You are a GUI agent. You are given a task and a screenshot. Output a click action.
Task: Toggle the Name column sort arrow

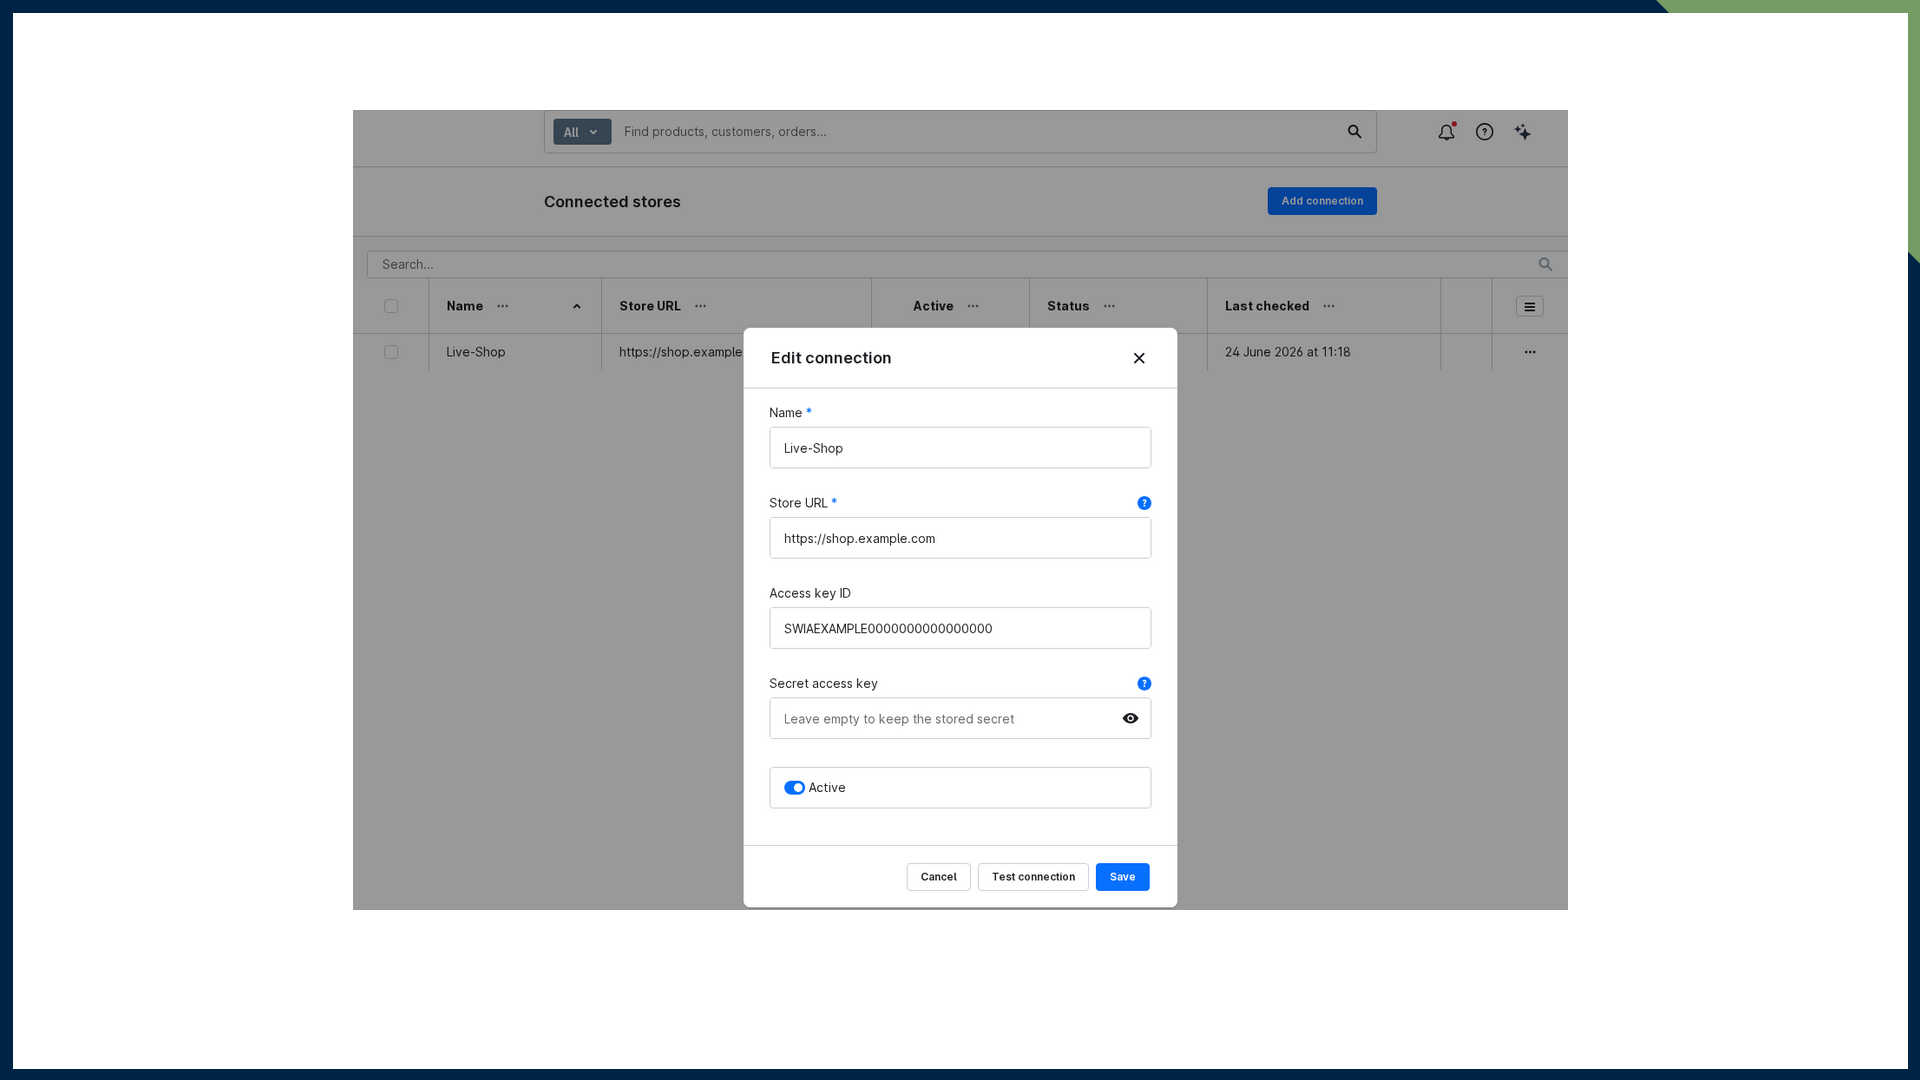tap(576, 306)
